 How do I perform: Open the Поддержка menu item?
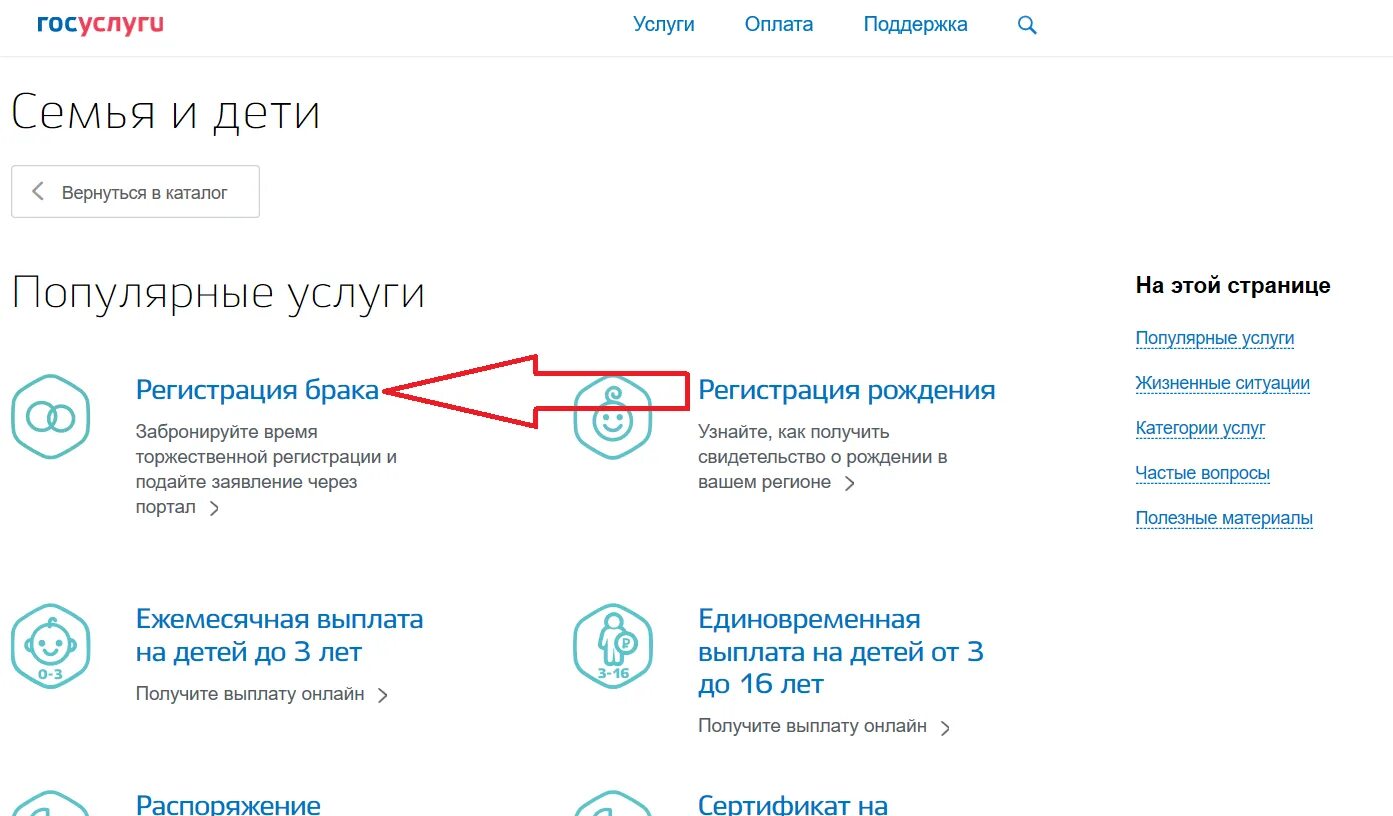(x=916, y=25)
